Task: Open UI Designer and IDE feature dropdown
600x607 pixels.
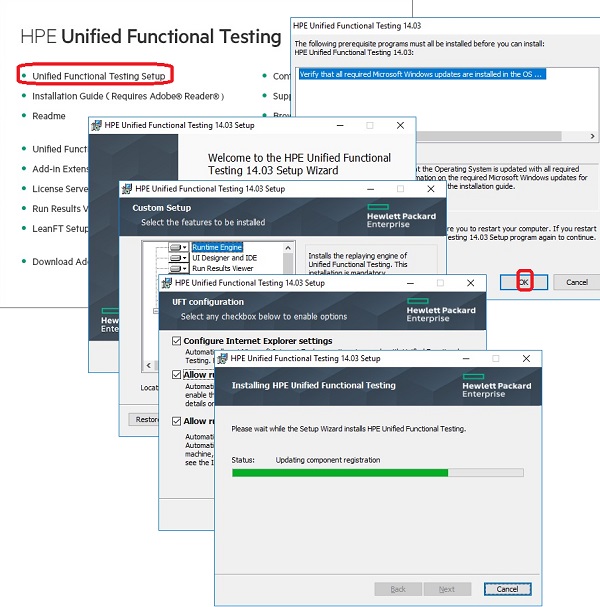Action: [x=178, y=258]
